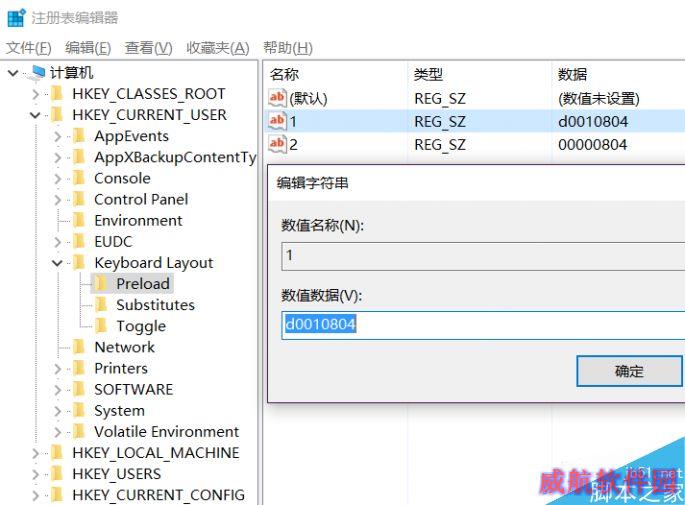Select the Preload key label

click(143, 284)
